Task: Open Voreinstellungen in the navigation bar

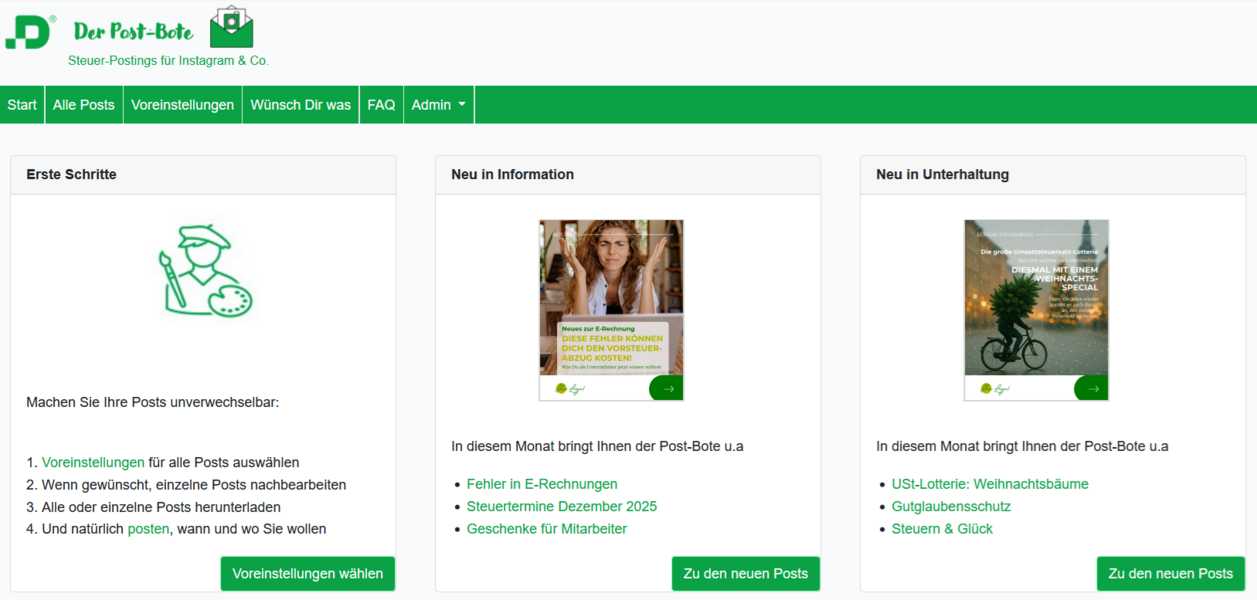Action: pos(182,105)
